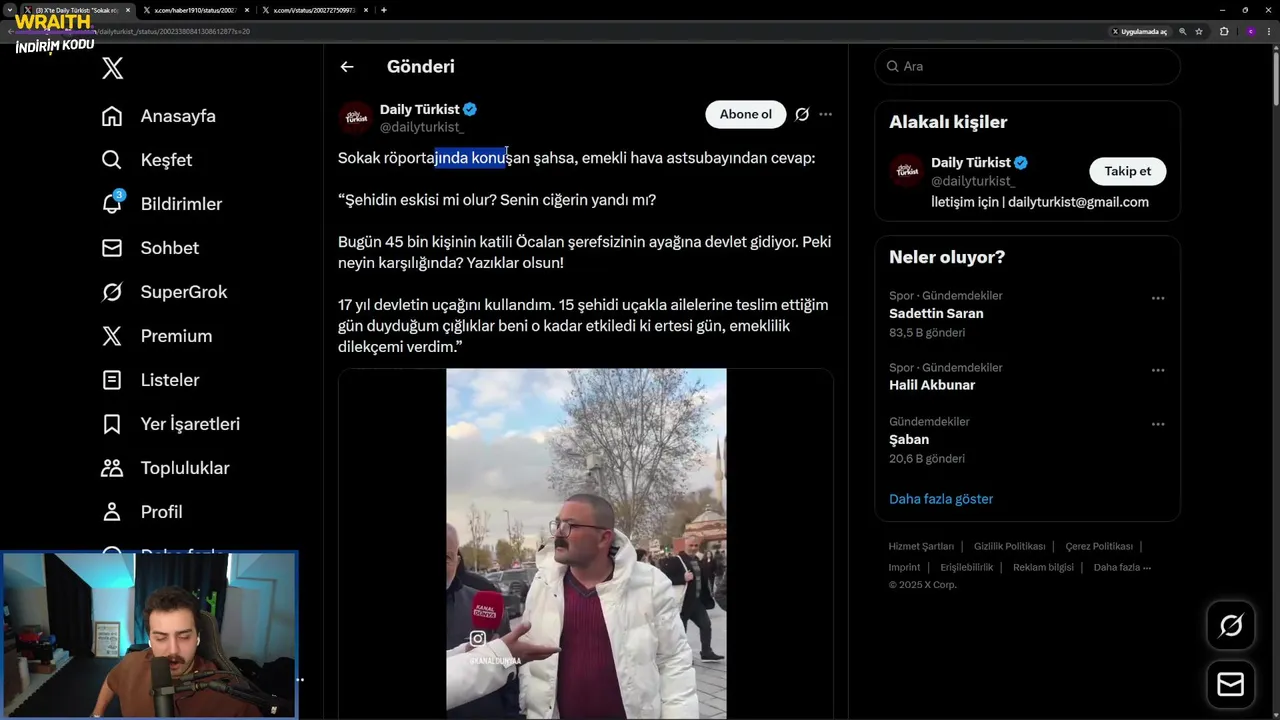Open a new browser tab
The width and height of the screenshot is (1280, 720).
[384, 10]
